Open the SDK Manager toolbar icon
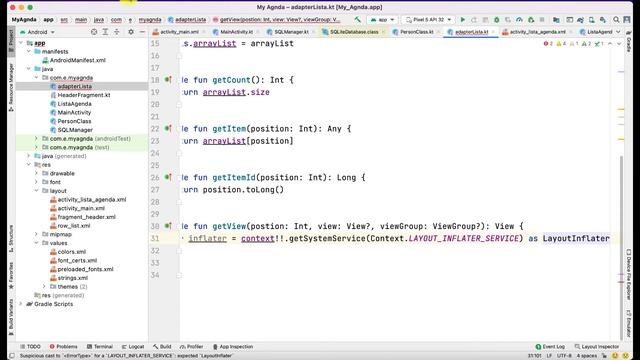640x360 pixels. point(603,20)
